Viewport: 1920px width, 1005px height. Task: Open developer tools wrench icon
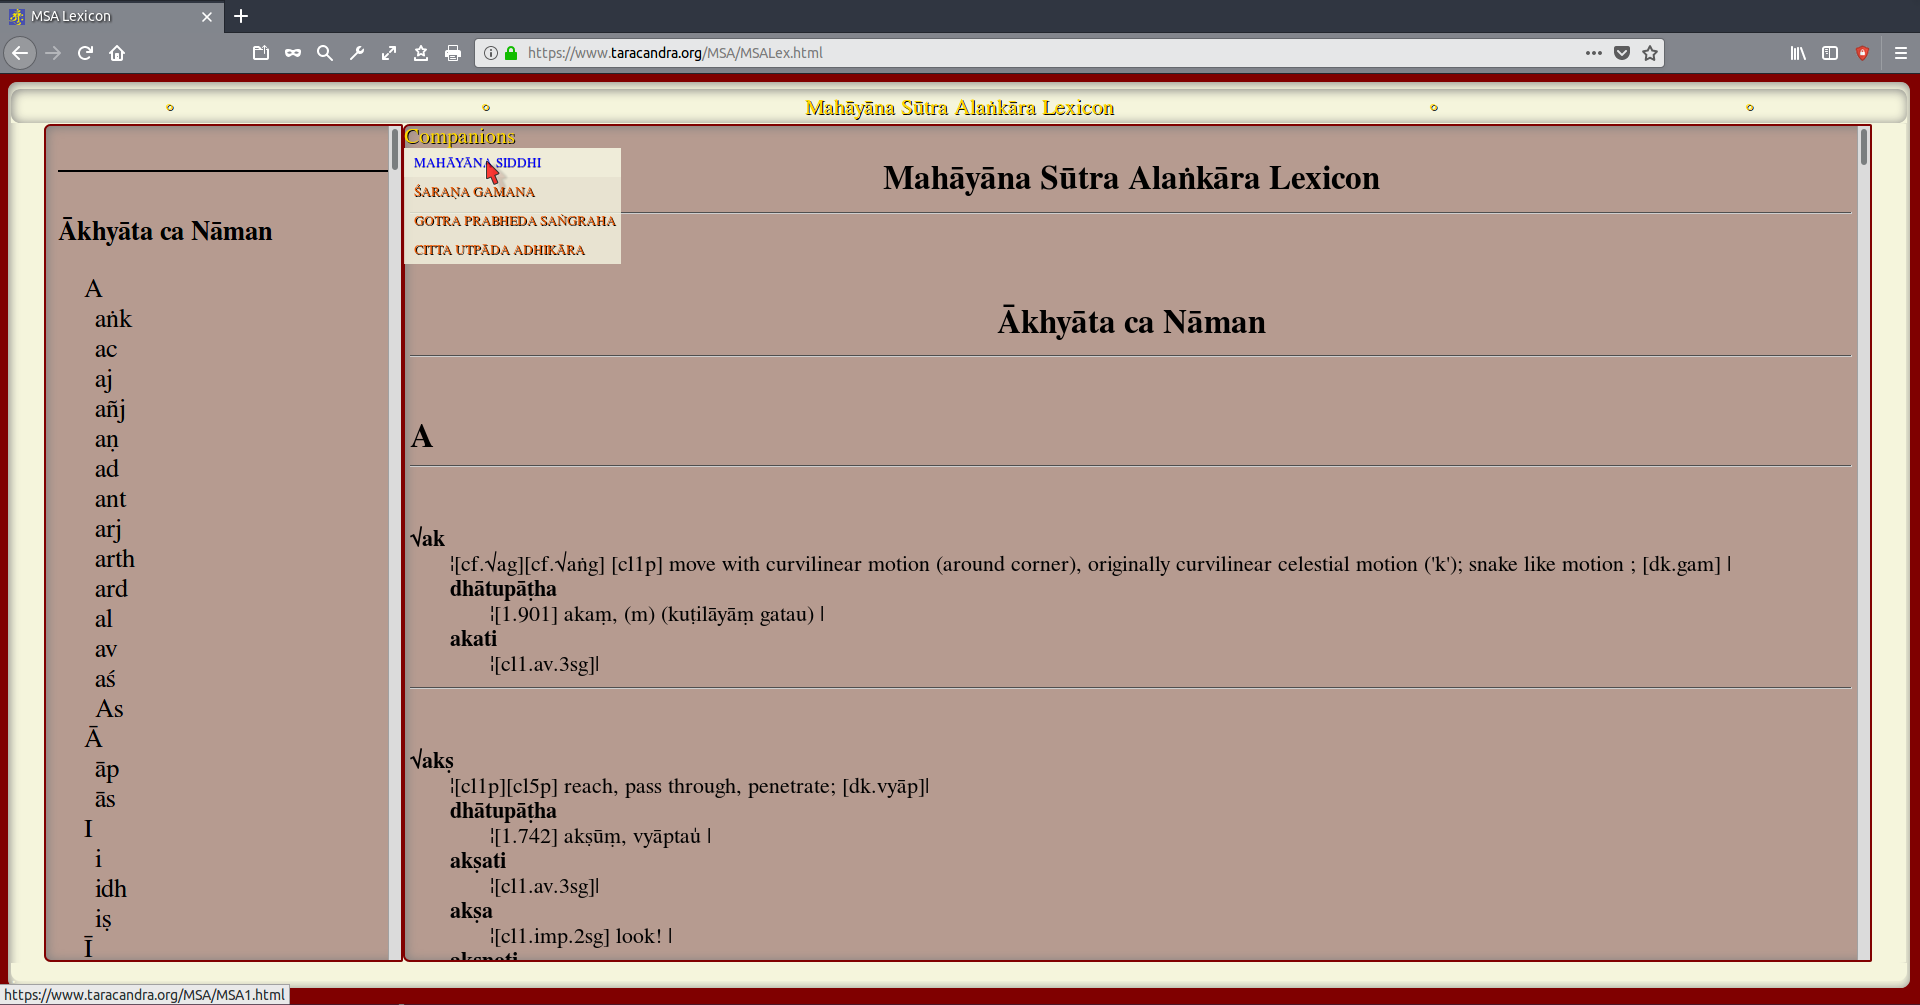(357, 53)
